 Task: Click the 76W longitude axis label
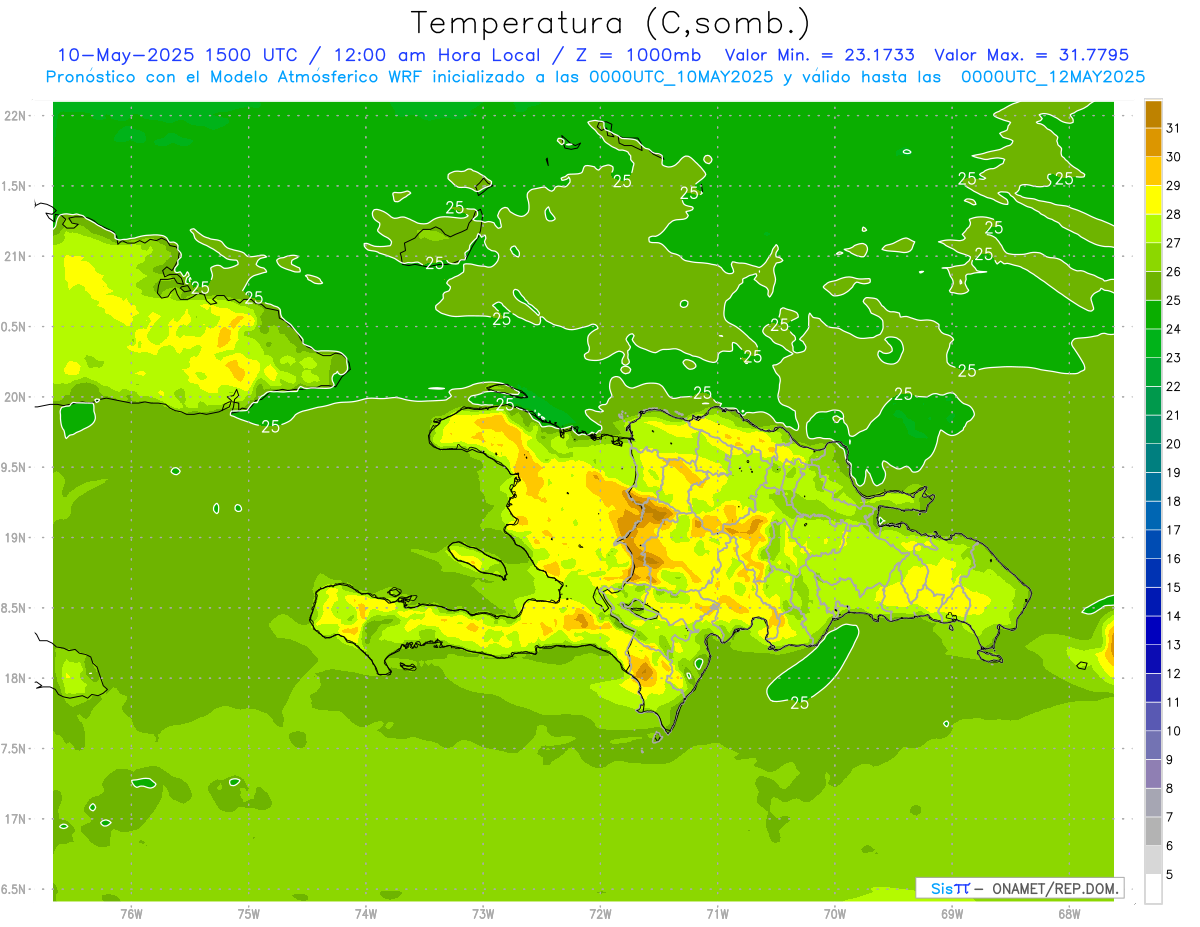pos(131,914)
